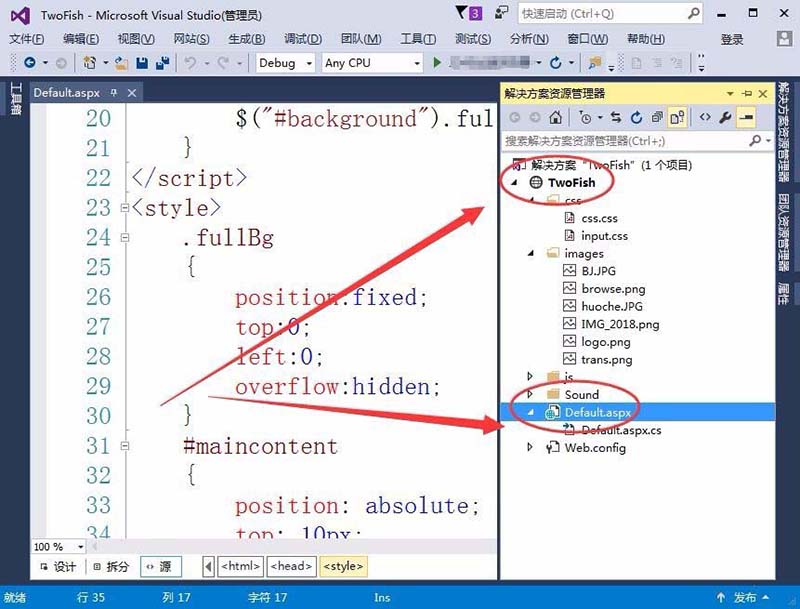Image resolution: width=800 pixels, height=609 pixels.
Task: Toggle auto-hide pin on Solution Explorer panel
Action: coord(747,93)
